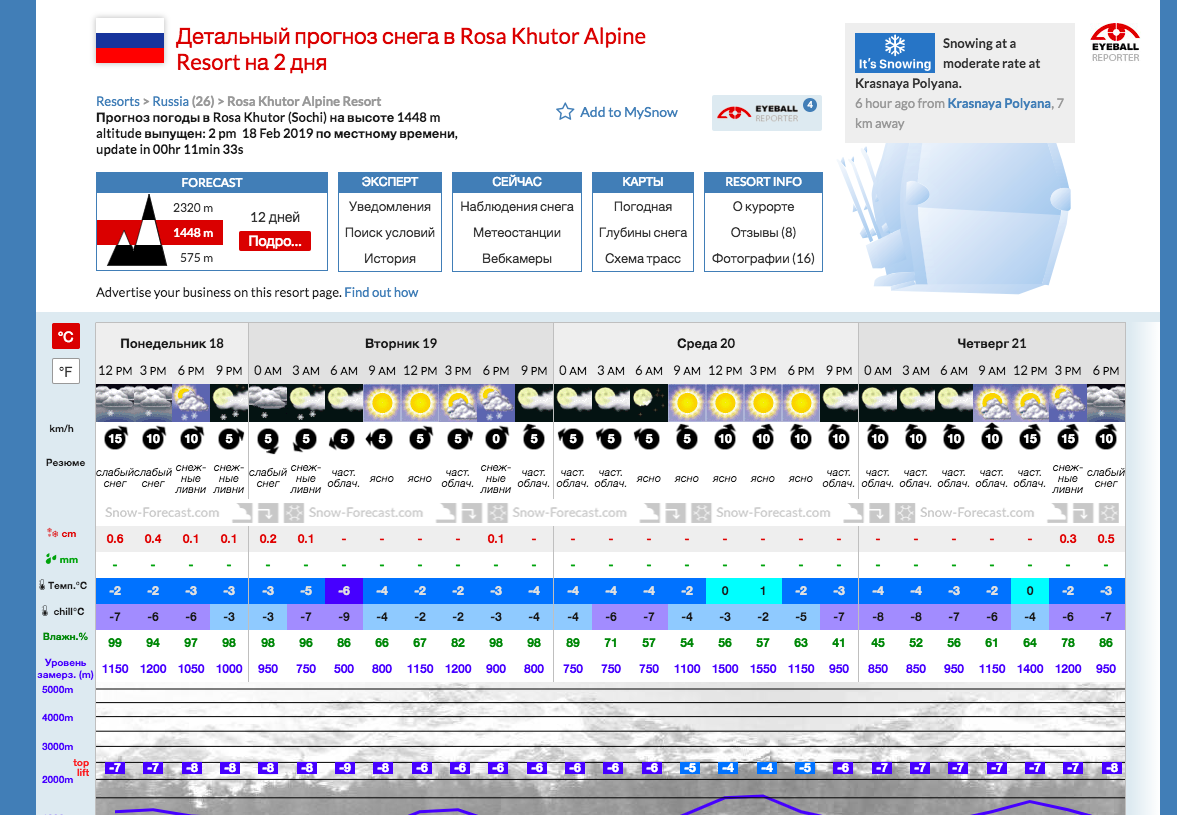Screen dimensions: 1177x815
Task: Open Погодная maps item
Action: [643, 206]
